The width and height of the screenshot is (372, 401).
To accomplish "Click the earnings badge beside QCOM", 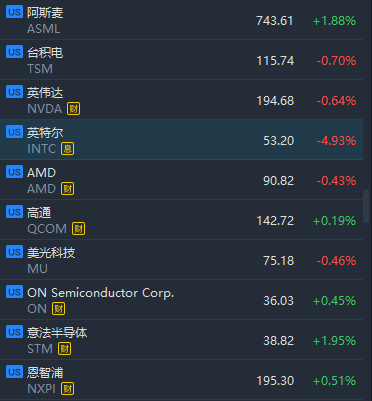I will [x=78, y=229].
